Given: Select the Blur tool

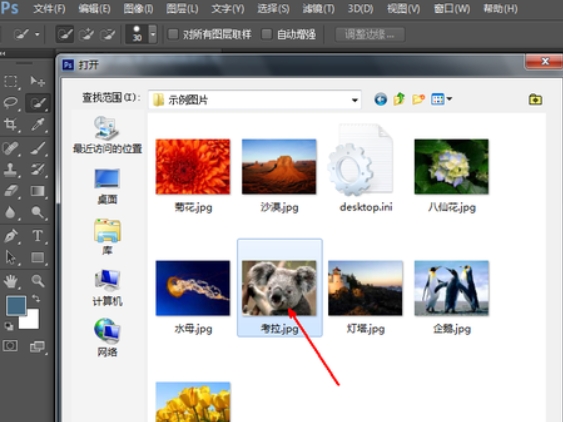Looking at the screenshot, I should tap(10, 212).
